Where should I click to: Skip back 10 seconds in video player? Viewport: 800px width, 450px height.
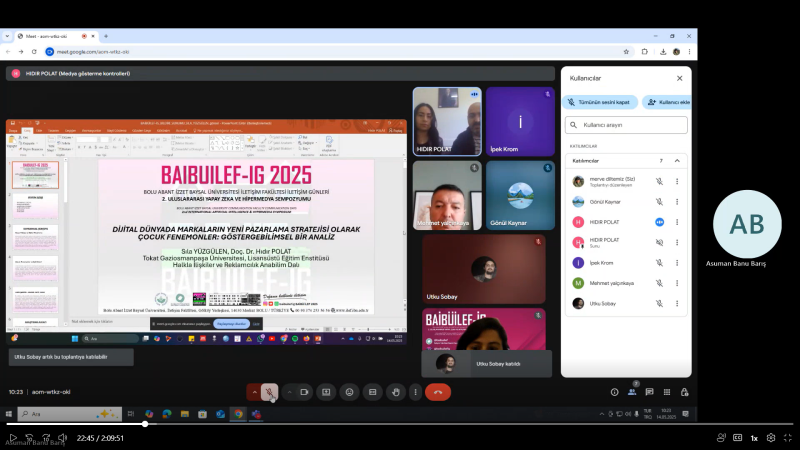point(29,438)
